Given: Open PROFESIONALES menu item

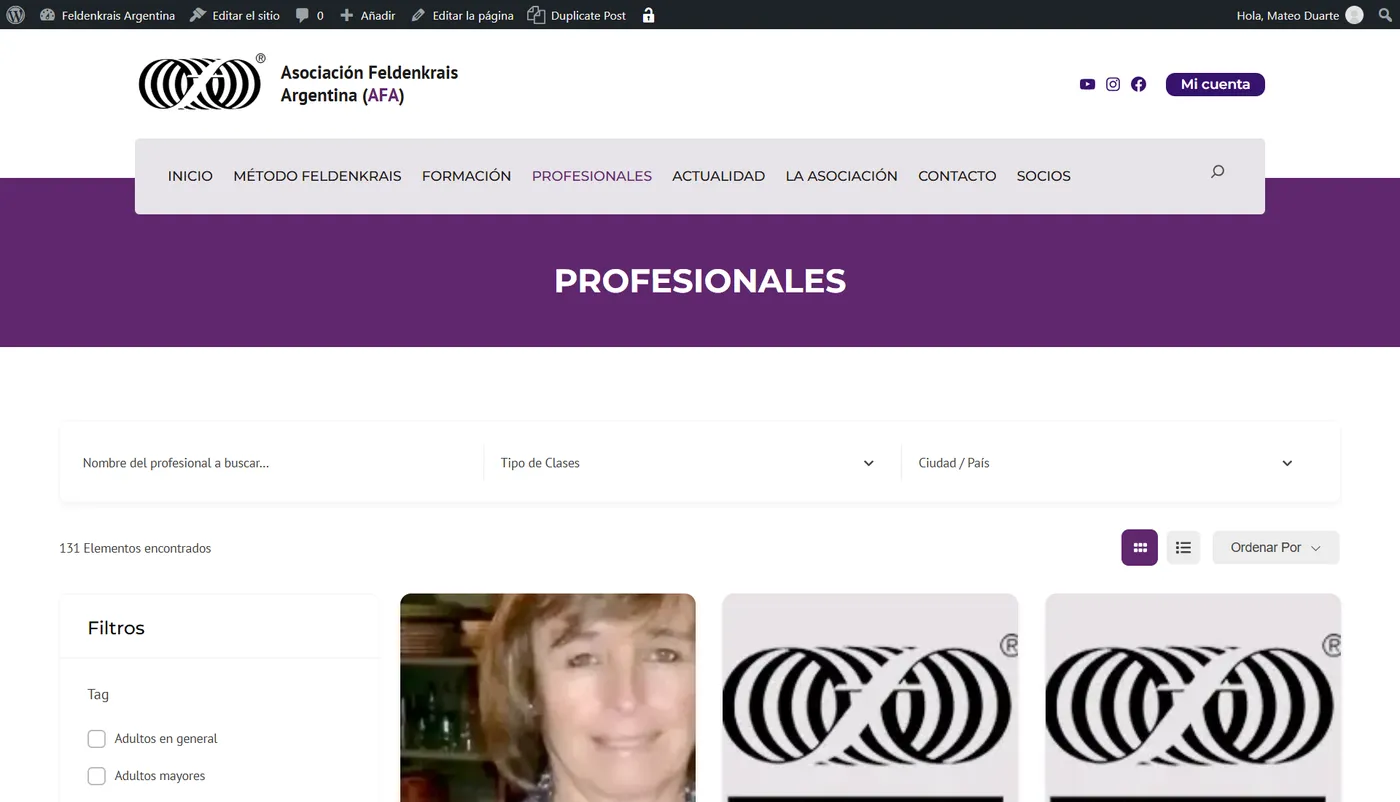Looking at the screenshot, I should click(x=592, y=176).
